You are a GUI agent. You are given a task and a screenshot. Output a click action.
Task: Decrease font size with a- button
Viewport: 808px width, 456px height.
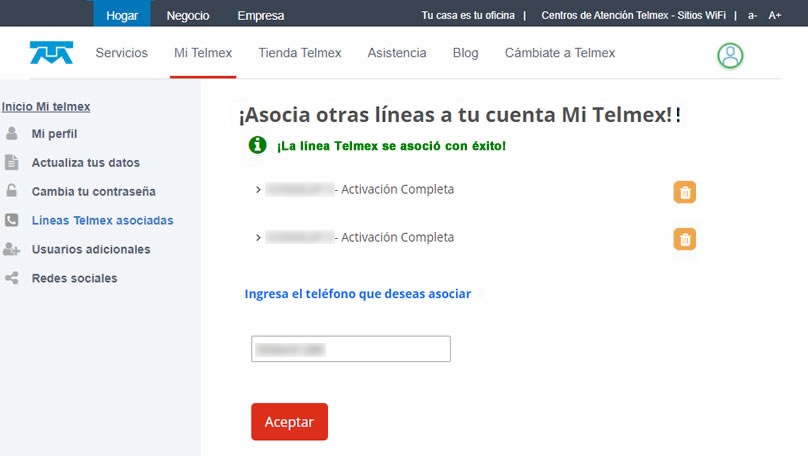pos(752,15)
